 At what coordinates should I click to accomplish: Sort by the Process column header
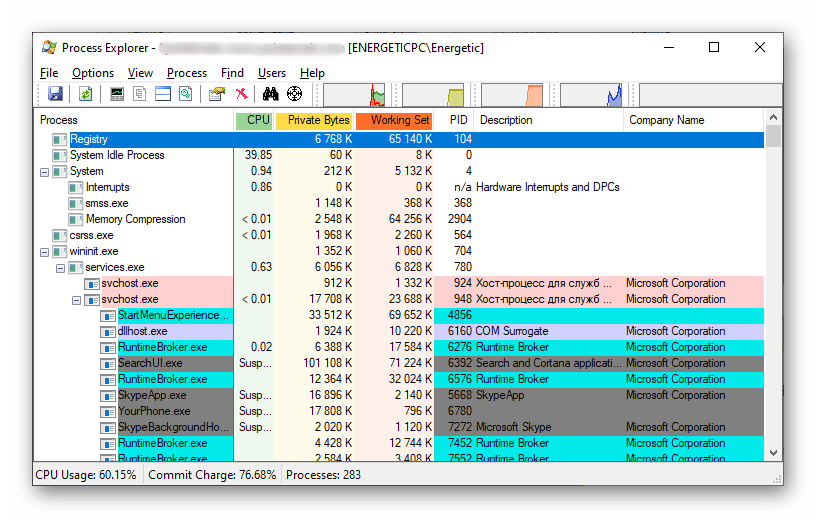click(x=134, y=120)
